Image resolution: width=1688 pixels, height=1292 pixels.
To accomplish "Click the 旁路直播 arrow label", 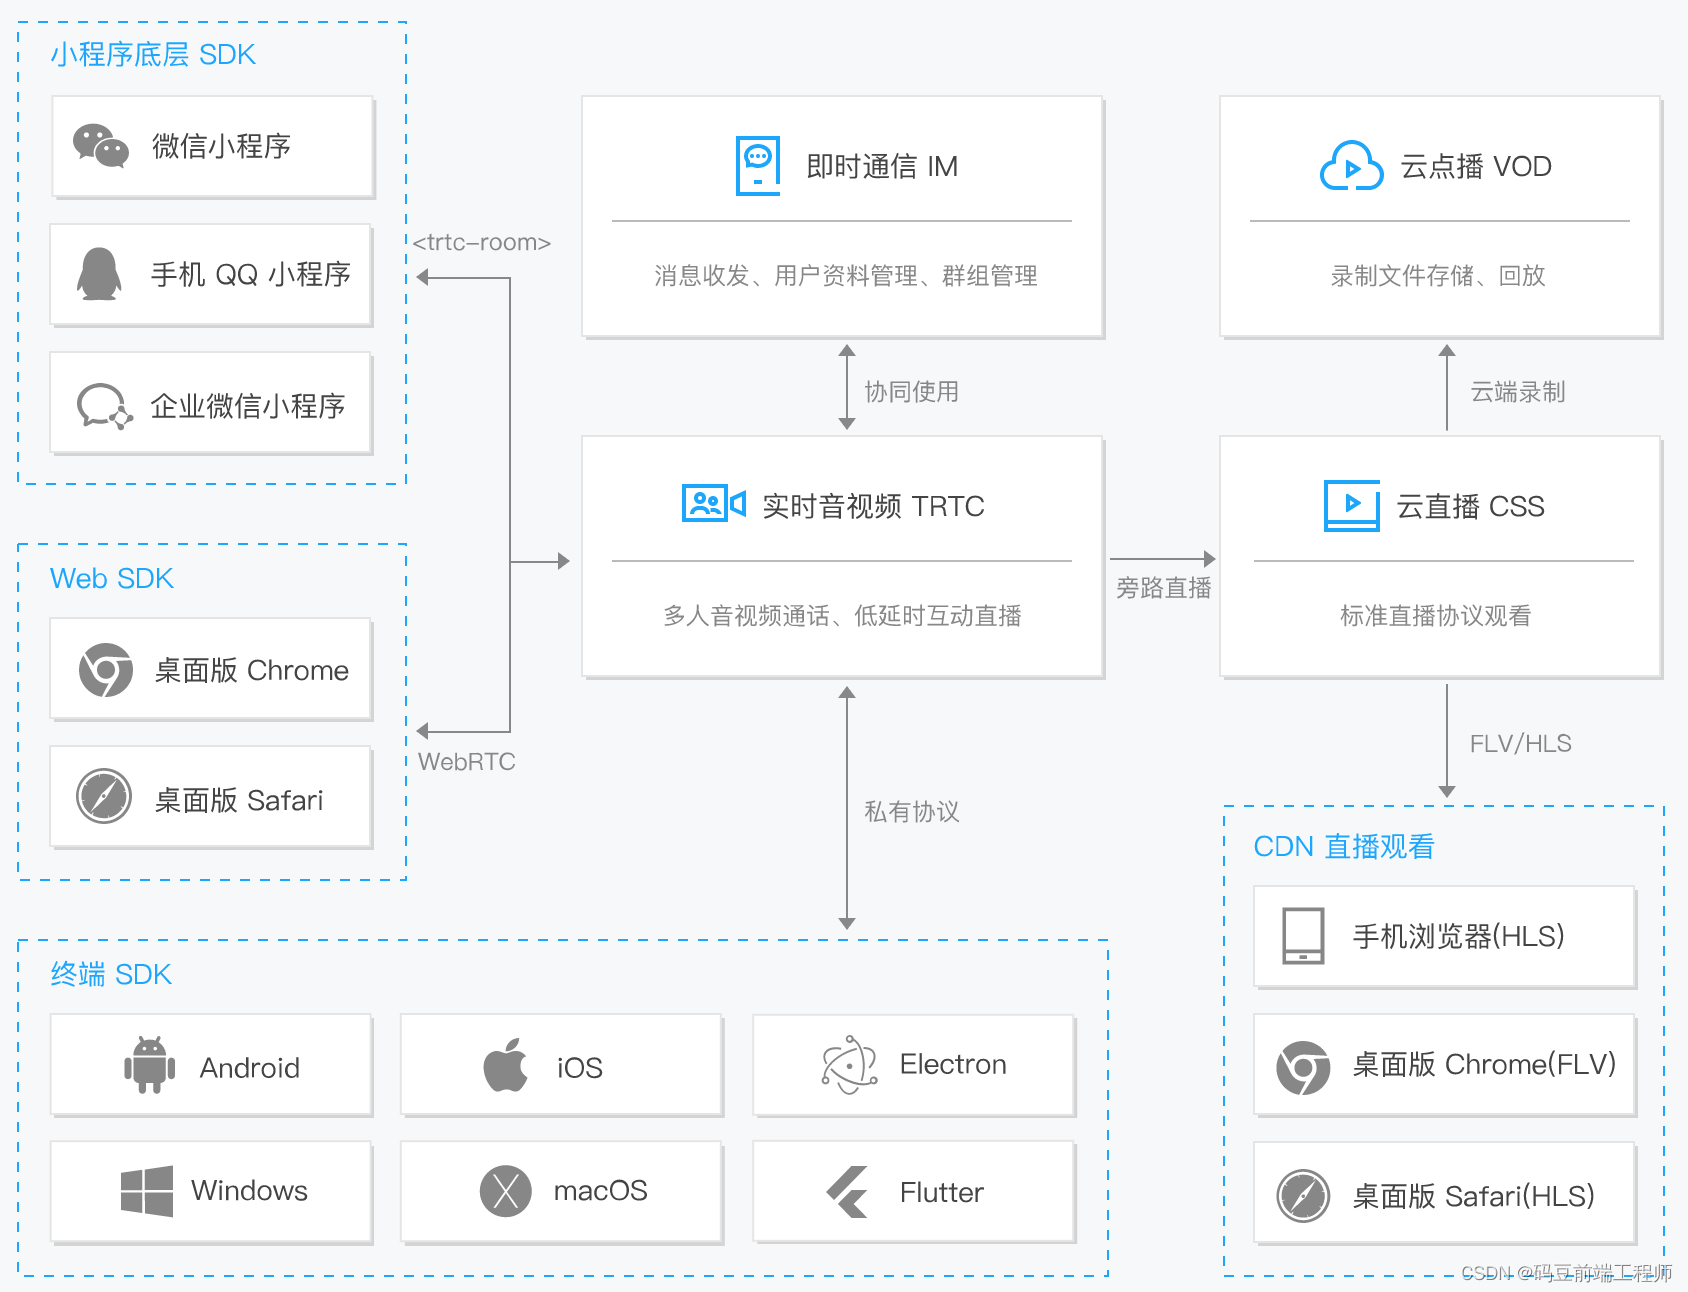I will 1164,587.
